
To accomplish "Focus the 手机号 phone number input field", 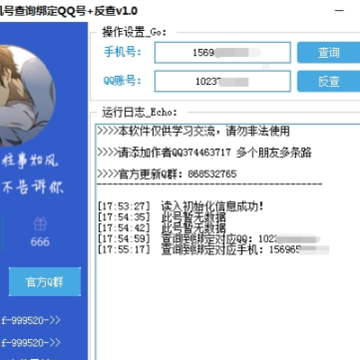I will tap(222, 53).
